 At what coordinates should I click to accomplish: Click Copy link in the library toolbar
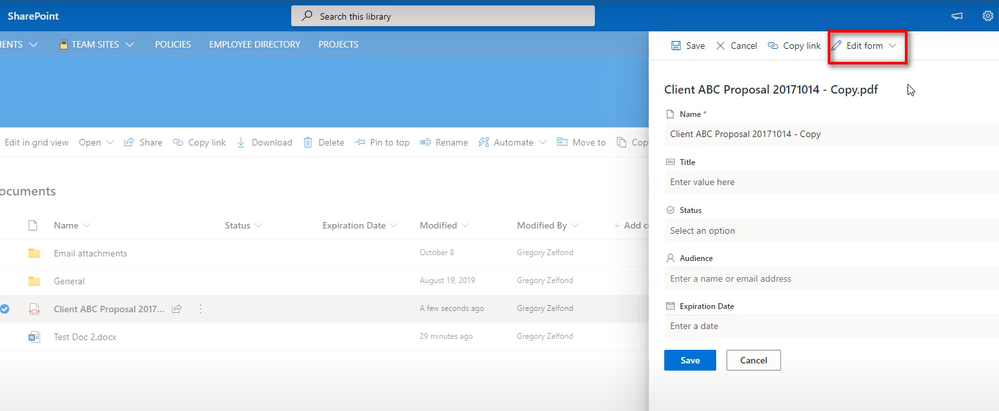199,143
